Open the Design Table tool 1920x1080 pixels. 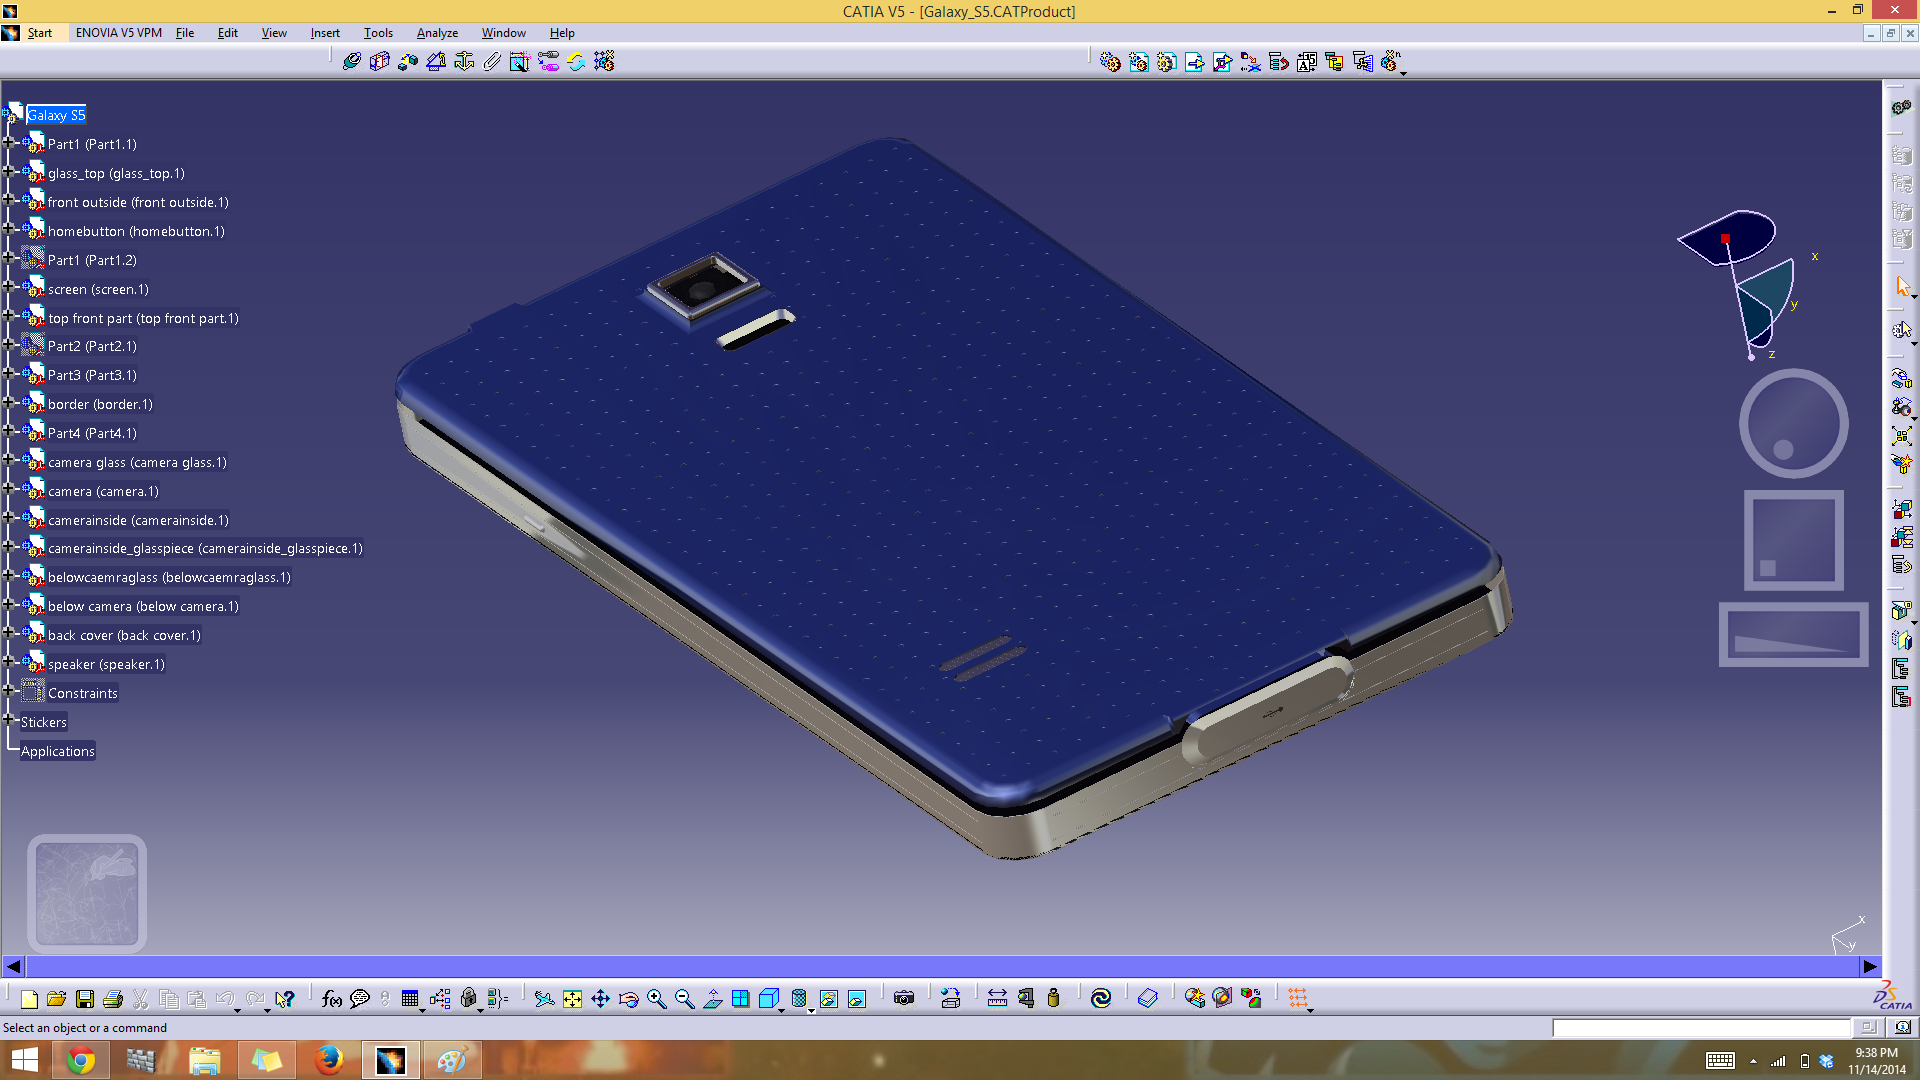(410, 998)
